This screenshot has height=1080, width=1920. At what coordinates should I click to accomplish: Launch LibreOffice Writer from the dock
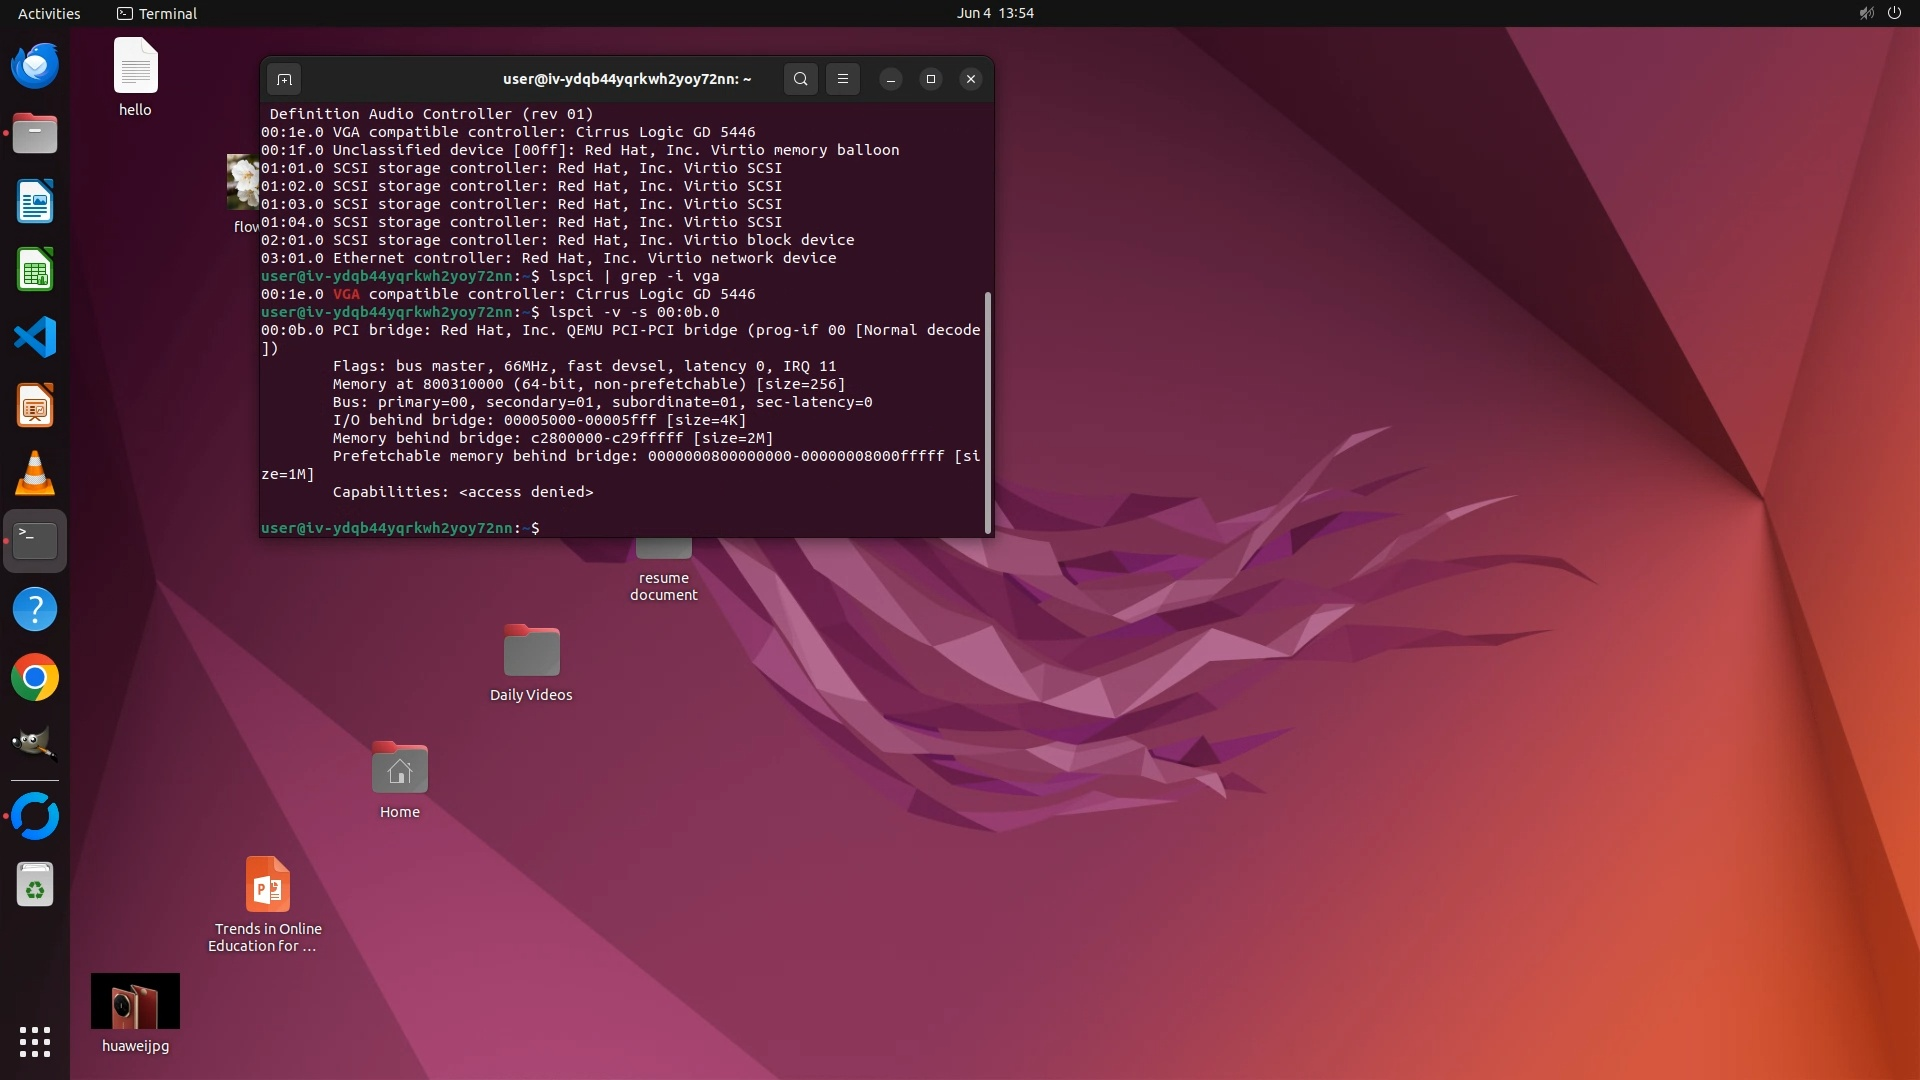[x=35, y=202]
